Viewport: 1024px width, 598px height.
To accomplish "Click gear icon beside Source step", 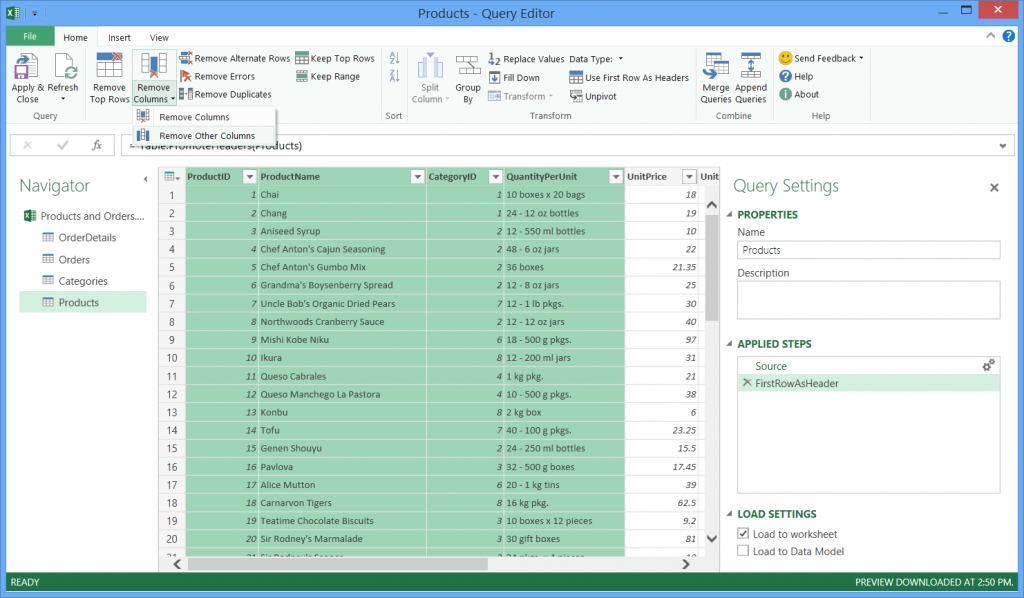I will click(x=988, y=366).
